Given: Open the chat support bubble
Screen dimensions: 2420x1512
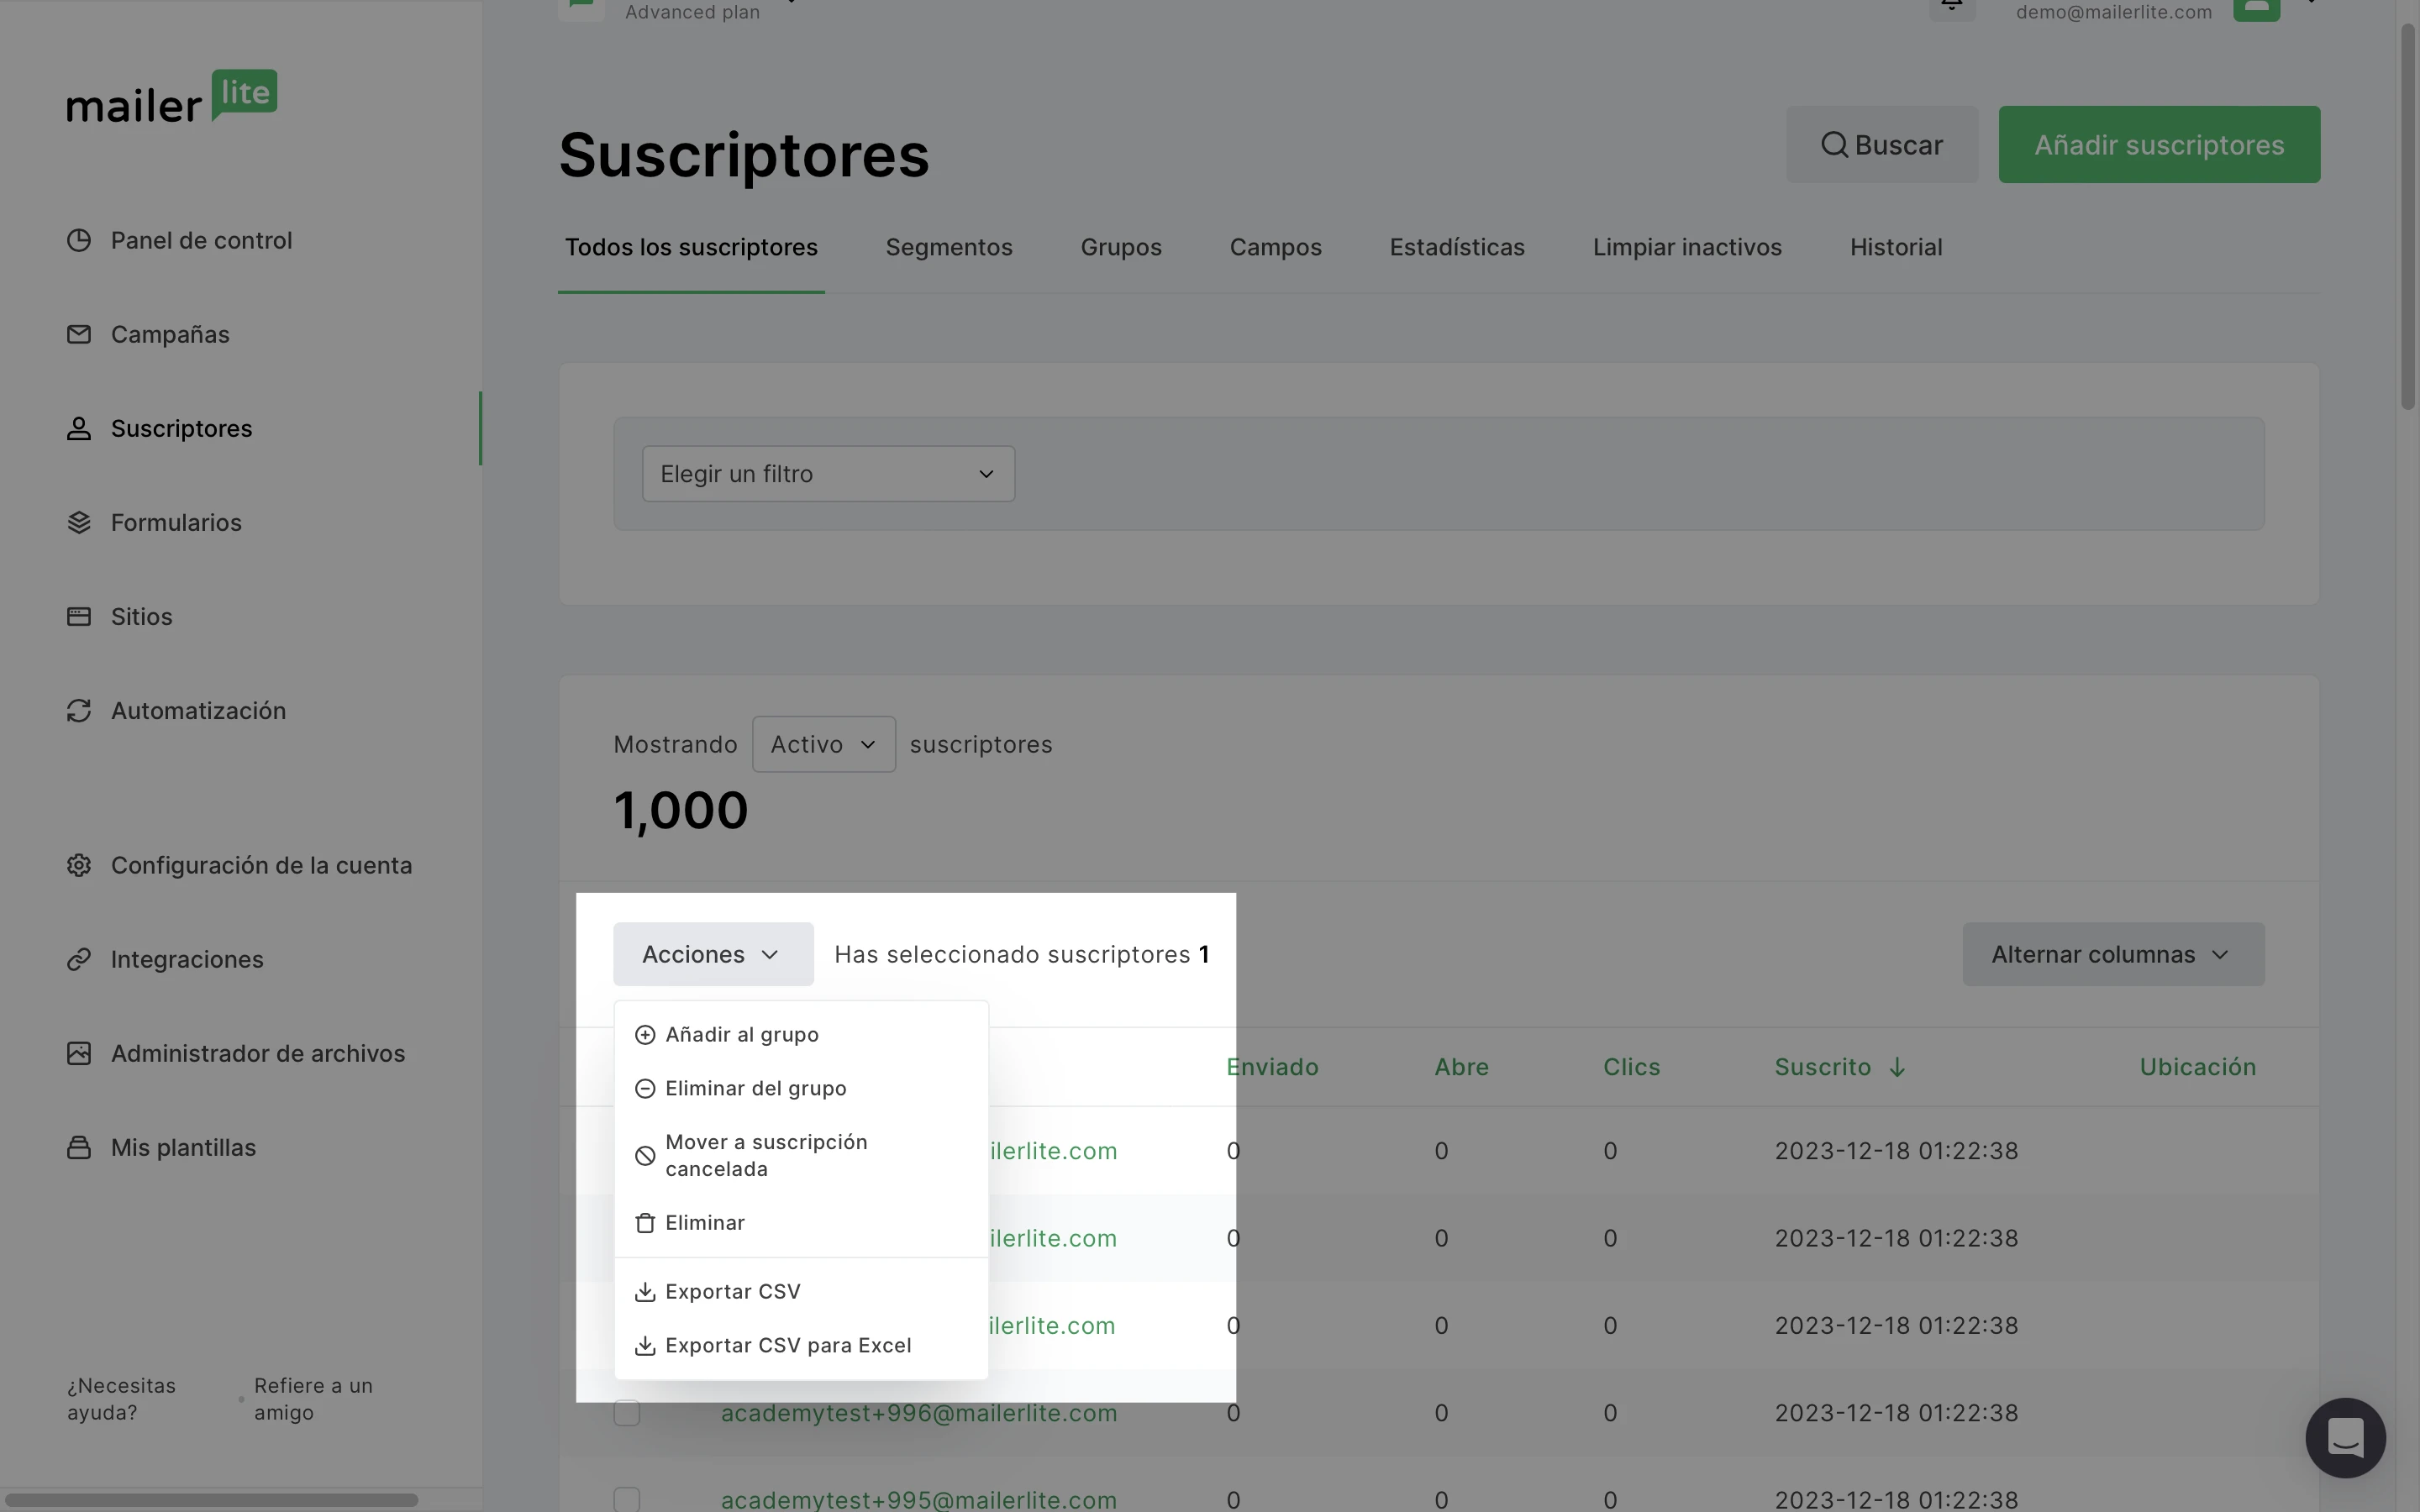Looking at the screenshot, I should pos(2345,1438).
